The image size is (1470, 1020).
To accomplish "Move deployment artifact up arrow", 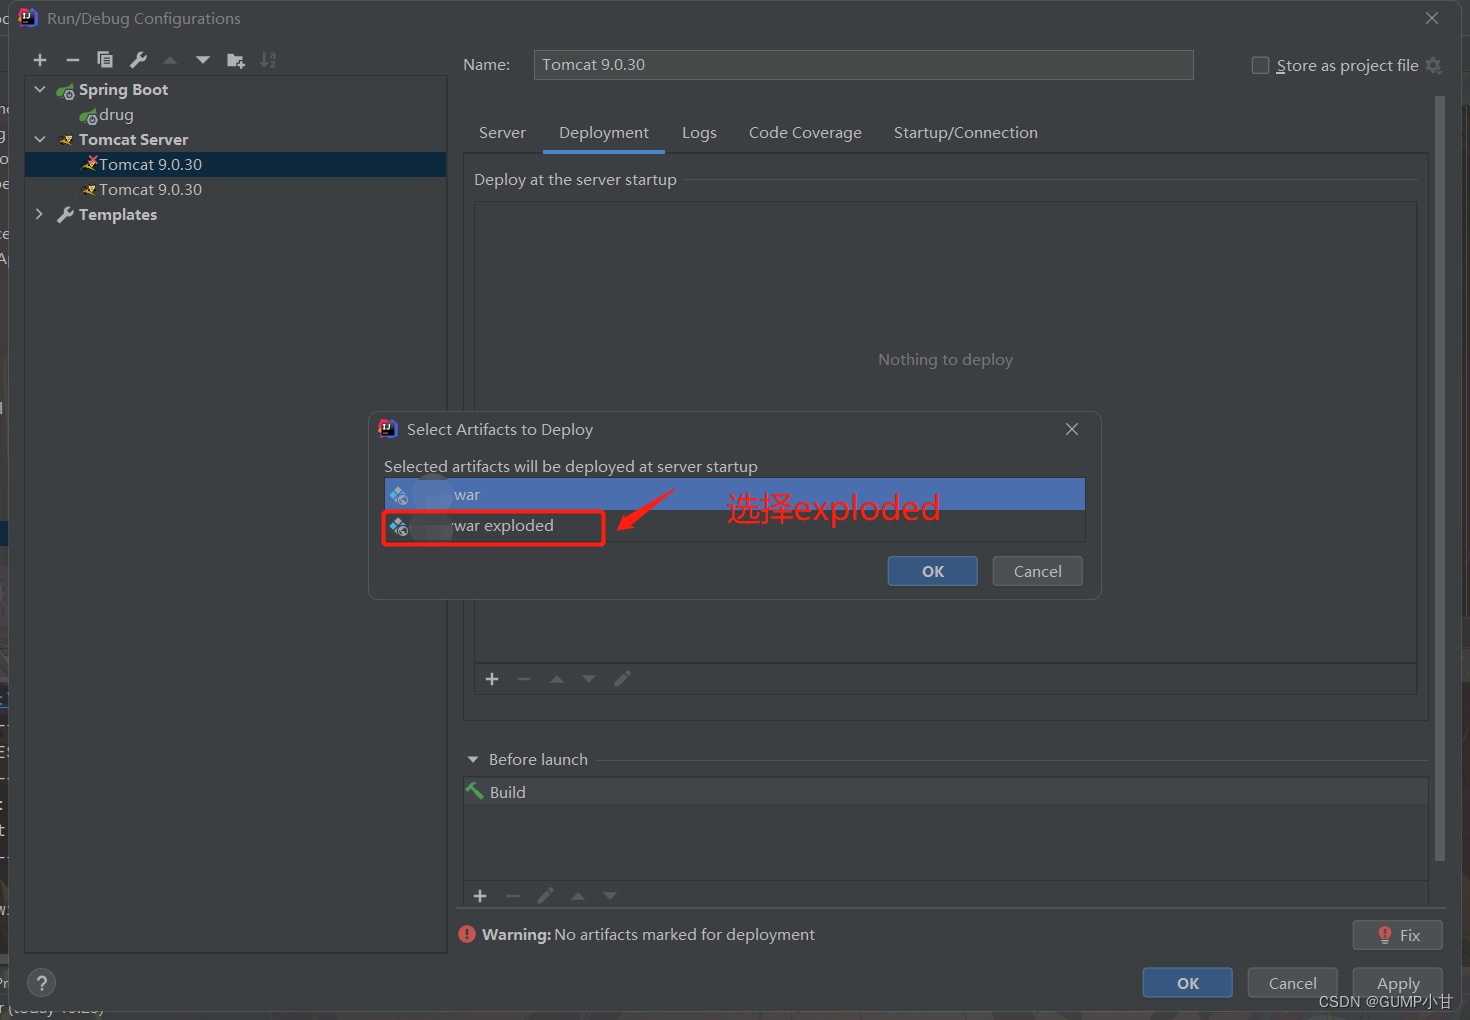I will [557, 679].
